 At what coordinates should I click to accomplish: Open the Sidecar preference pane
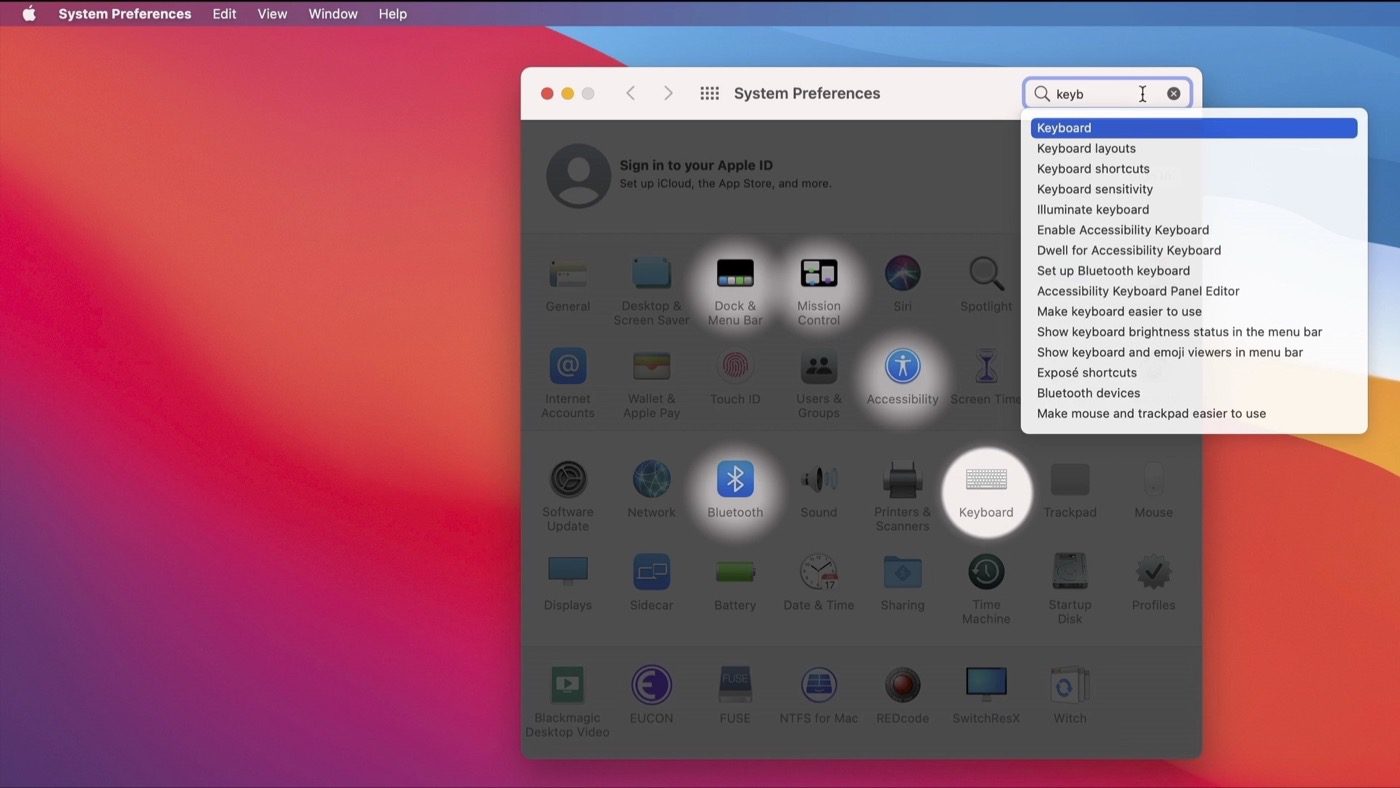651,572
